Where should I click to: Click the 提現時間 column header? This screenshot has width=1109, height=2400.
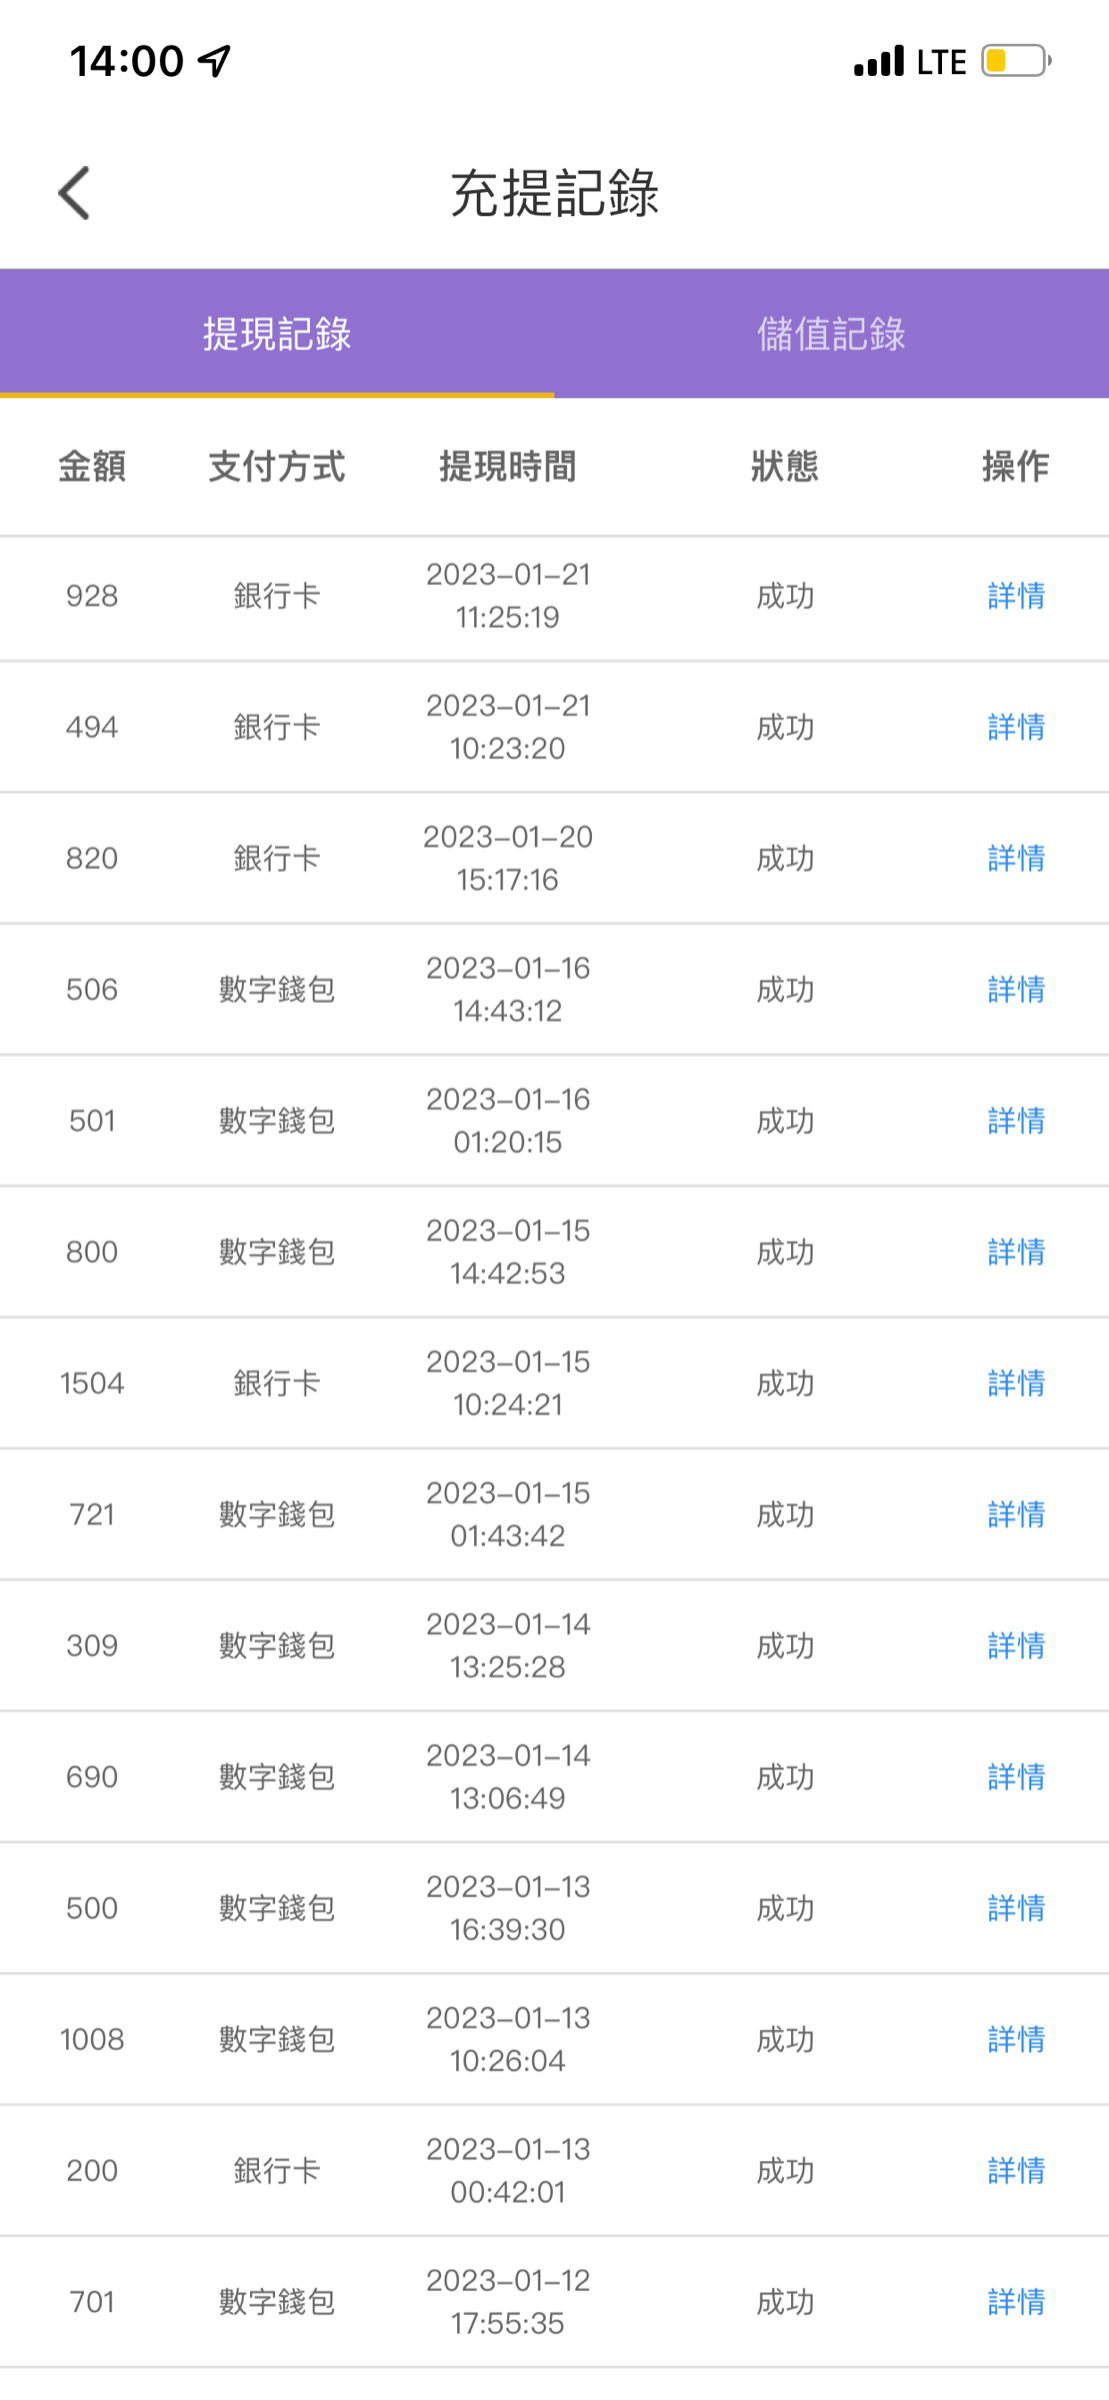[508, 467]
